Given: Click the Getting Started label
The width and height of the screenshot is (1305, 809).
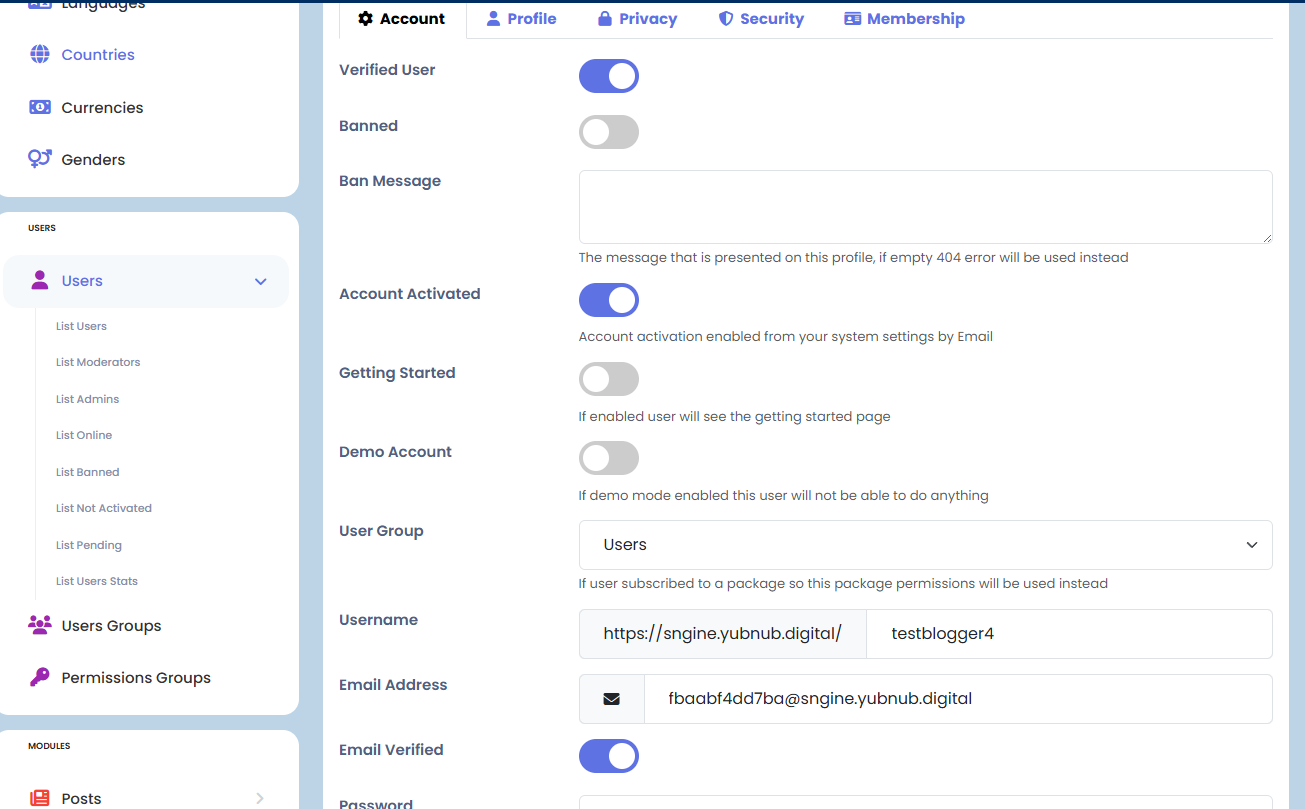Looking at the screenshot, I should point(397,373).
